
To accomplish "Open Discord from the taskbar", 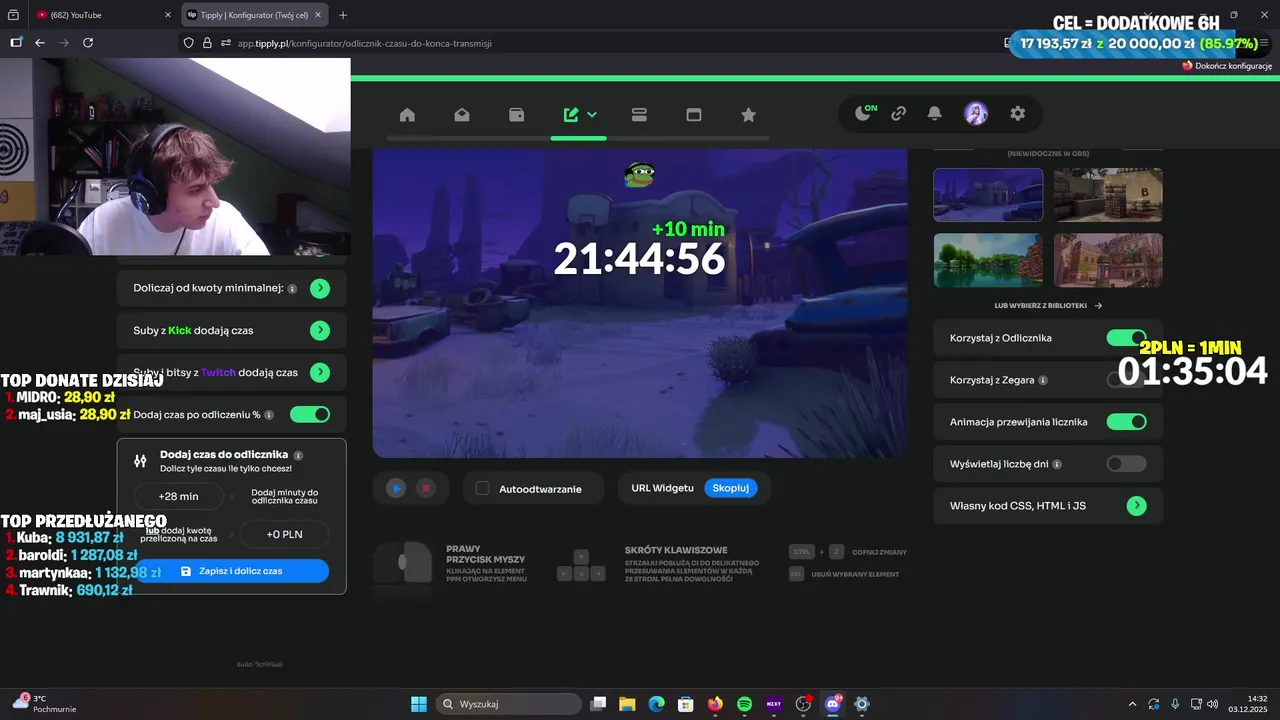I will 833,704.
